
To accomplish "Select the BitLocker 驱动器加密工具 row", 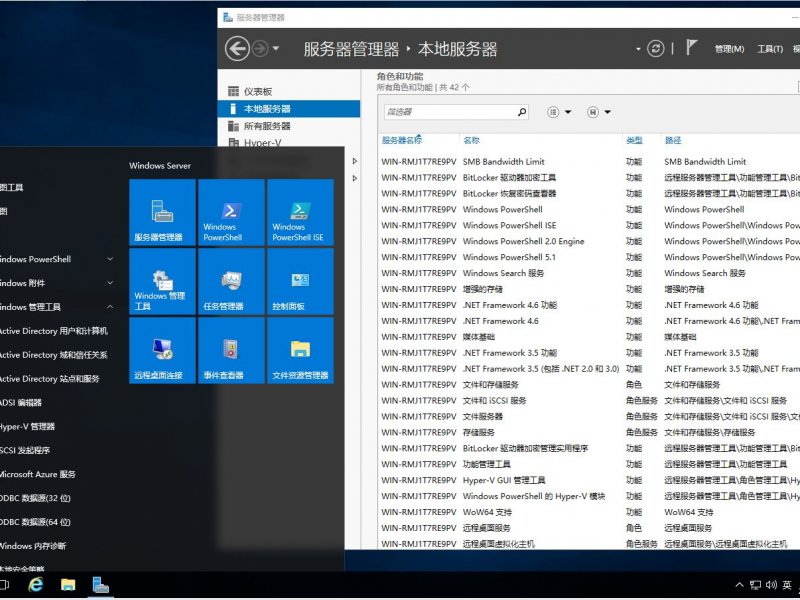I will pos(589,178).
